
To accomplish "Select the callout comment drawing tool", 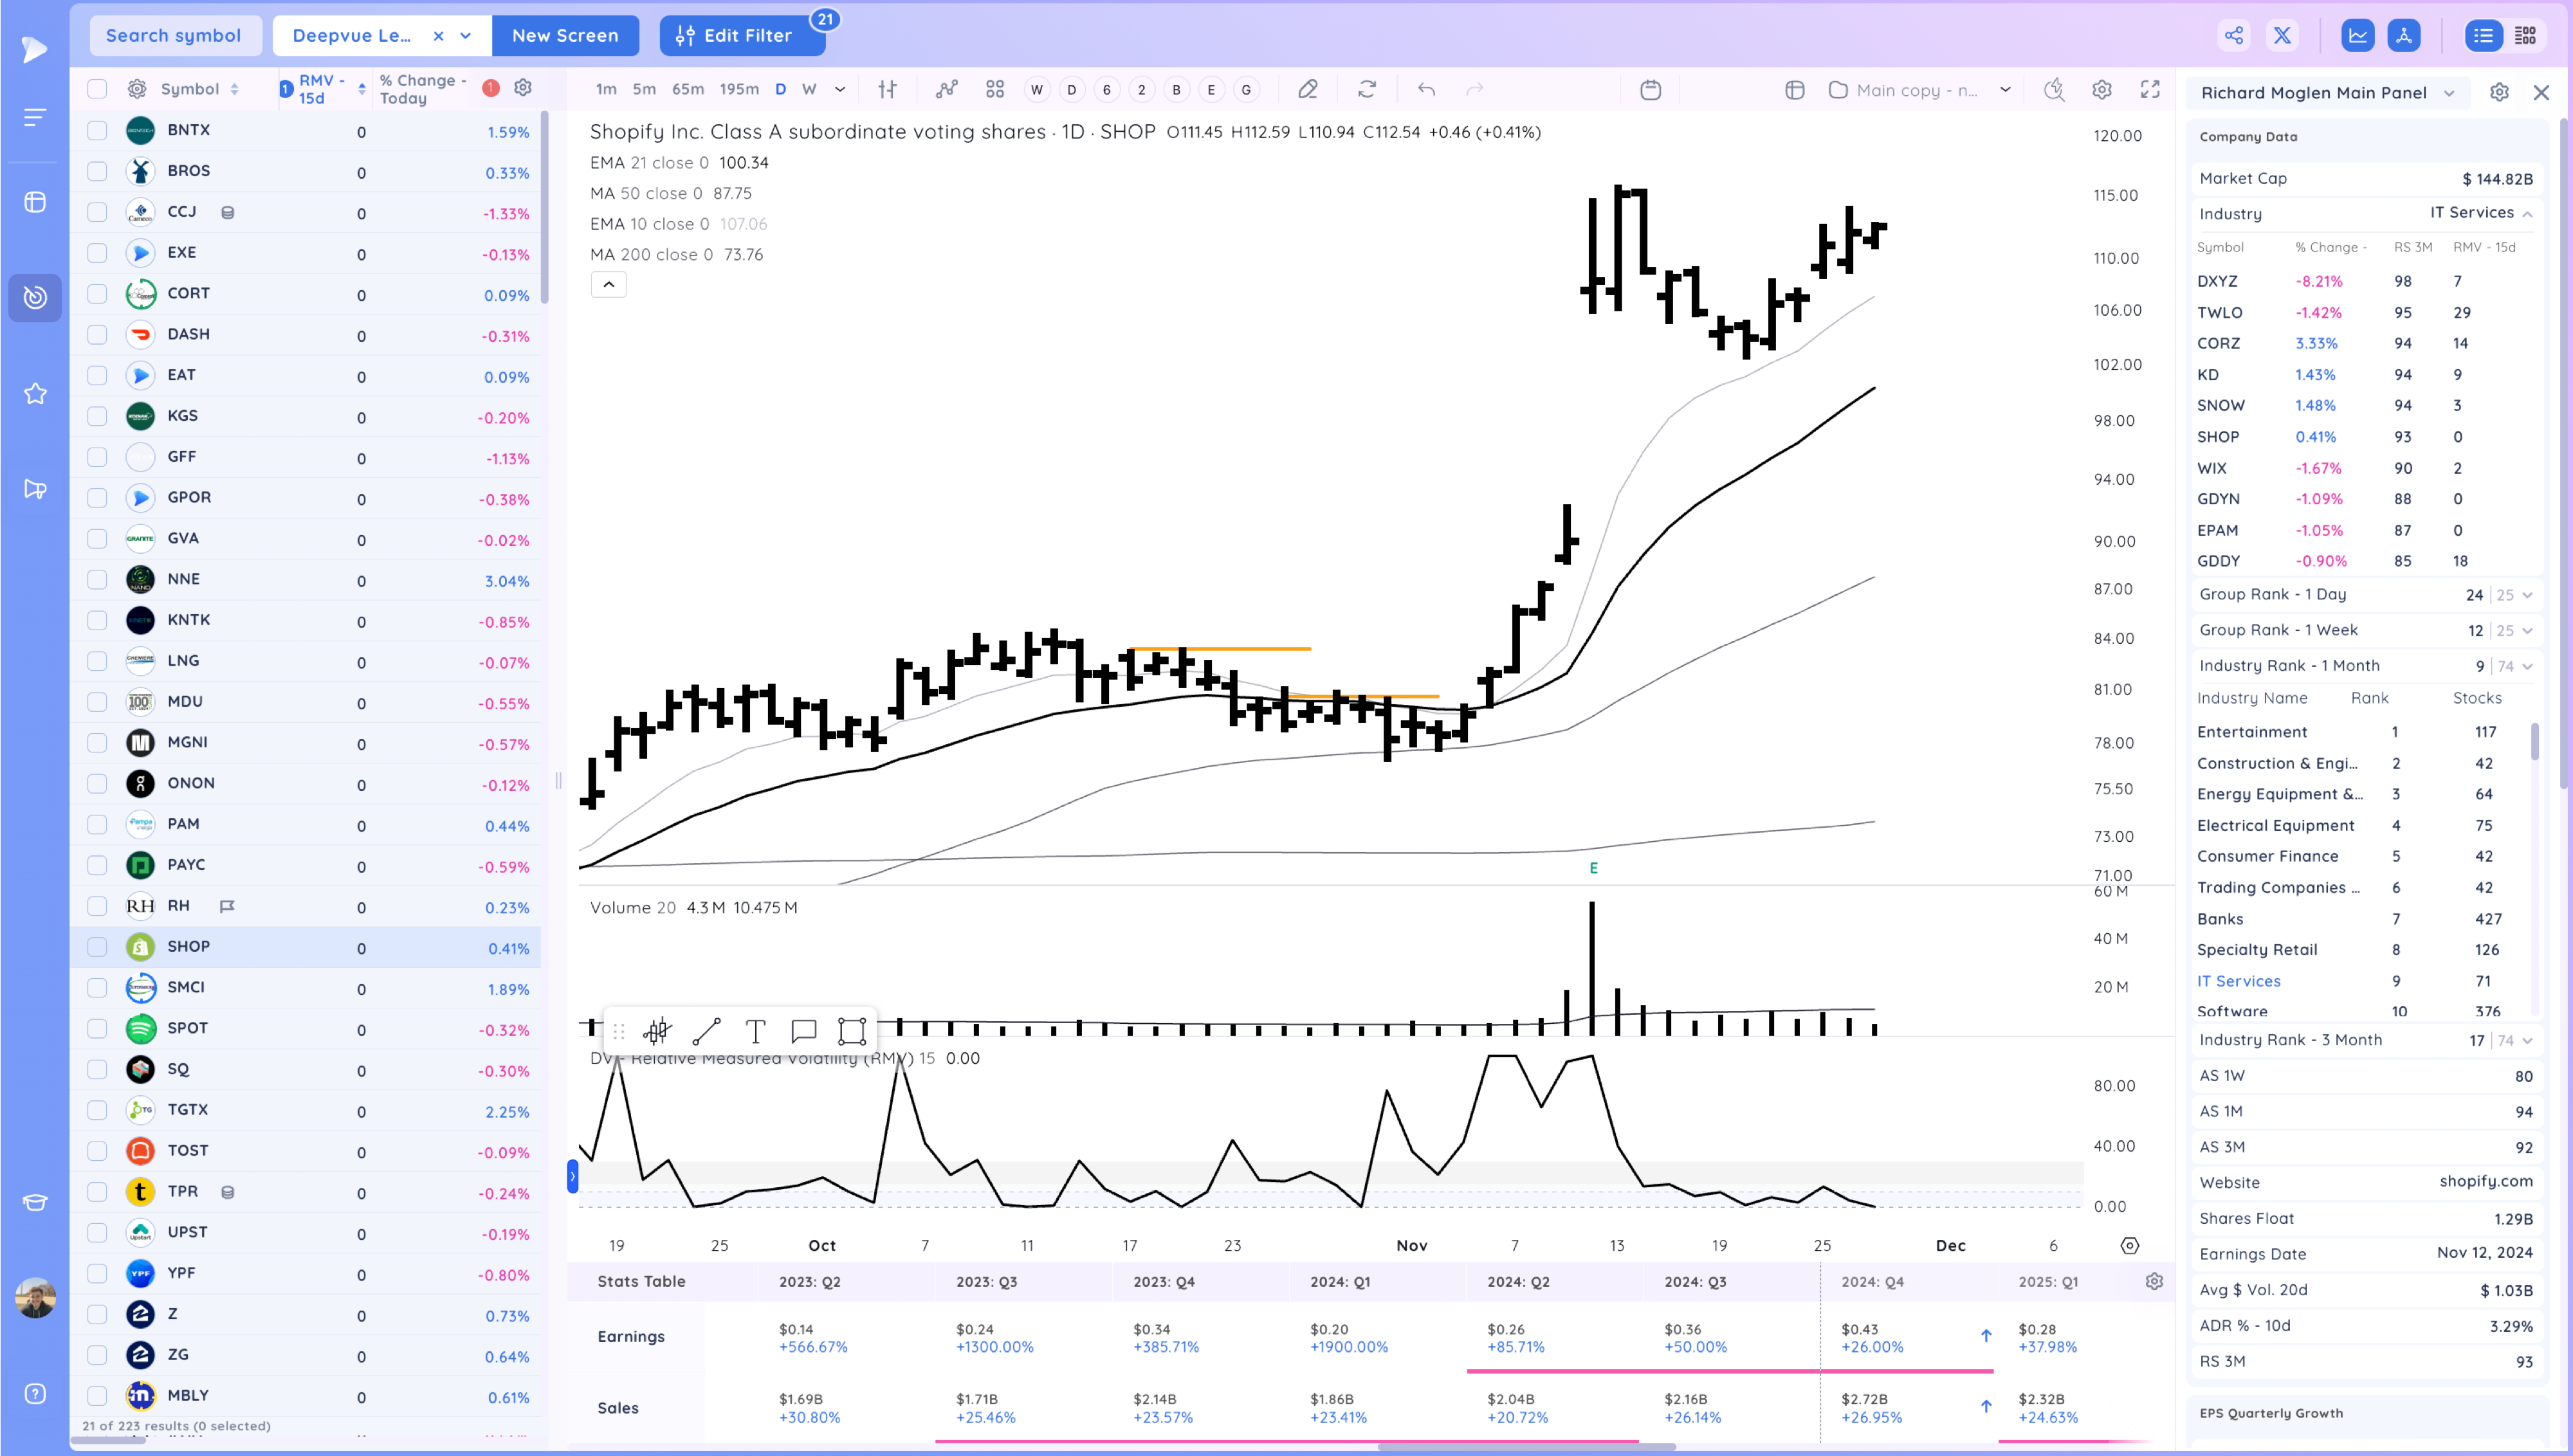I will click(x=804, y=1031).
